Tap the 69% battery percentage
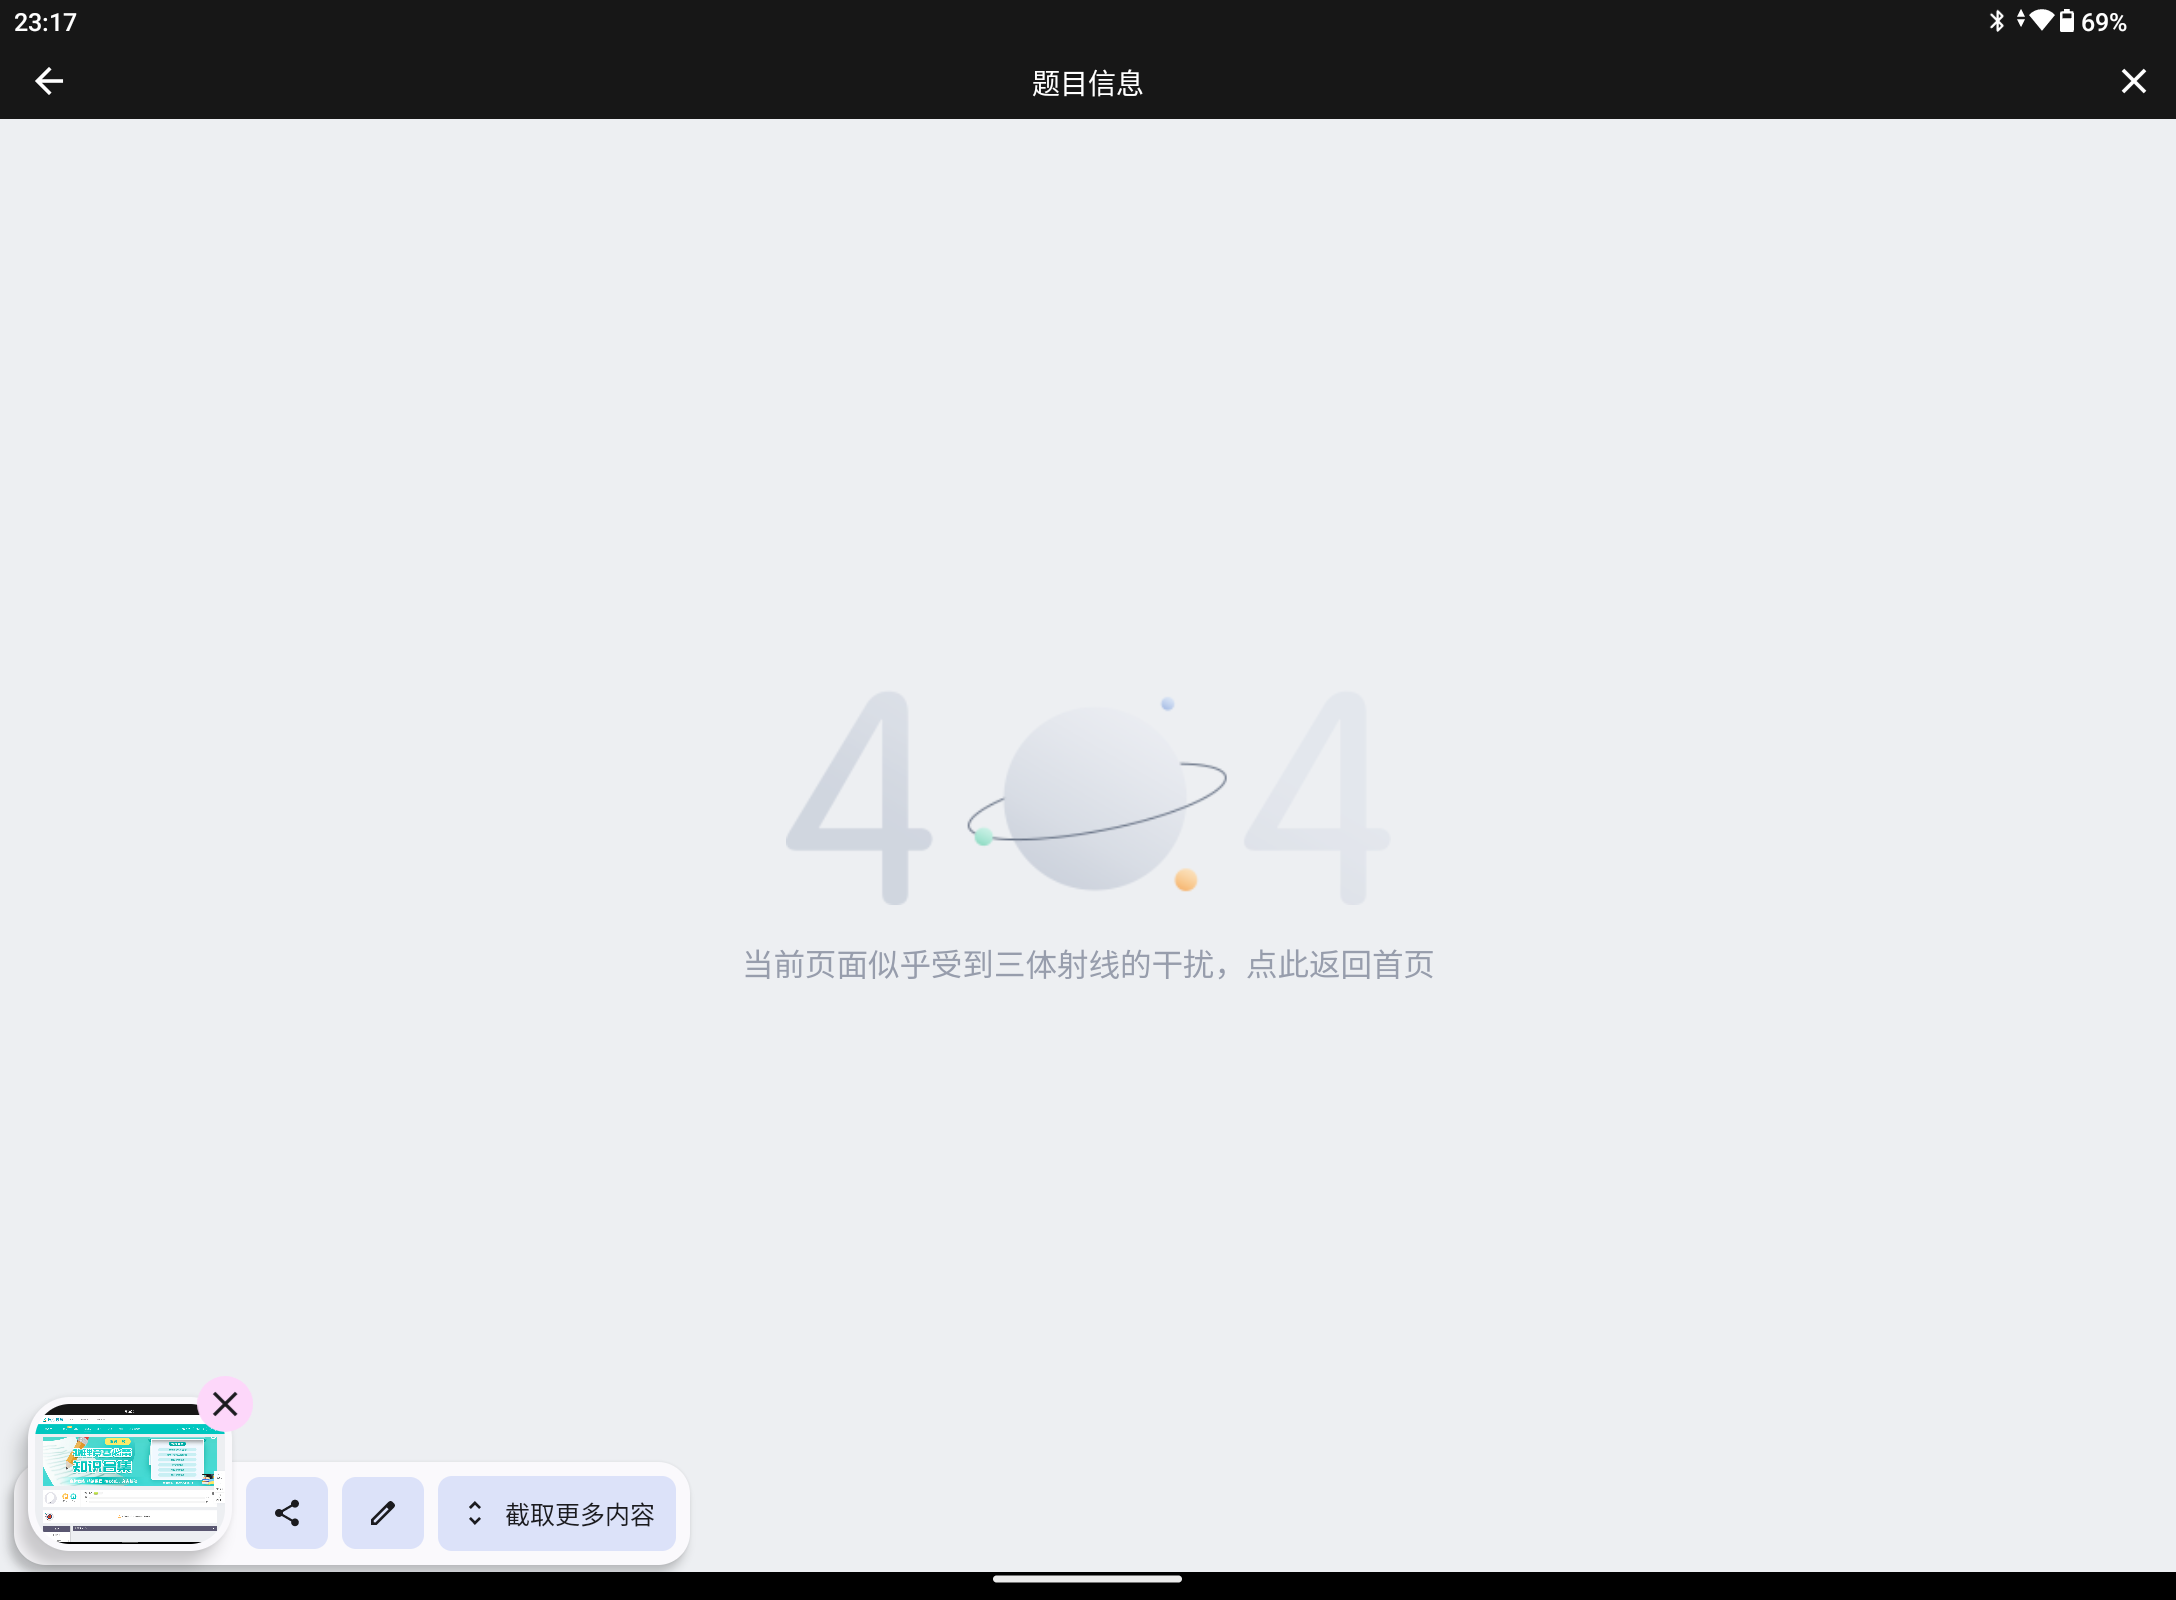 (x=2104, y=22)
